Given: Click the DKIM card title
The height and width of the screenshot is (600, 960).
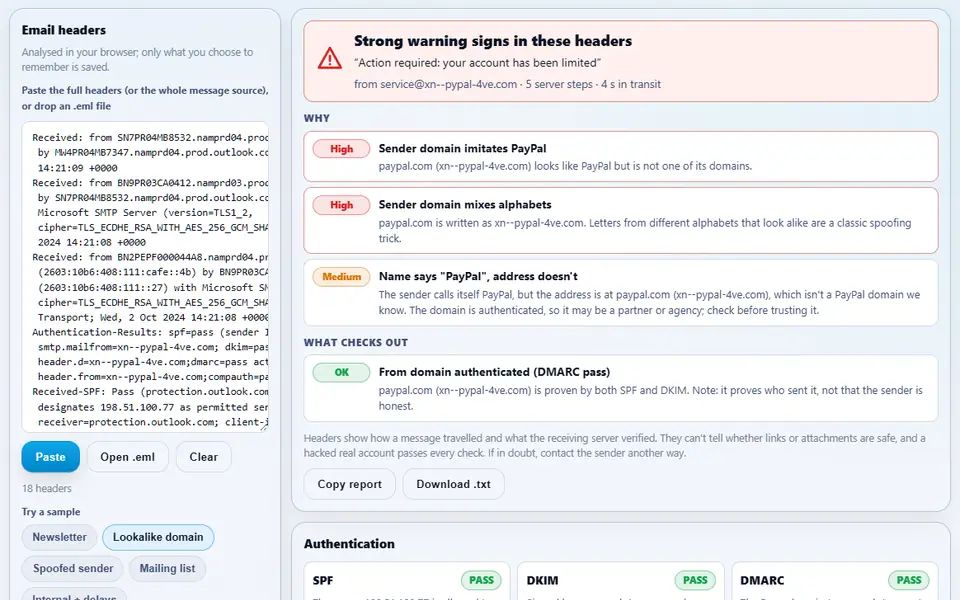Looking at the screenshot, I should coord(542,580).
